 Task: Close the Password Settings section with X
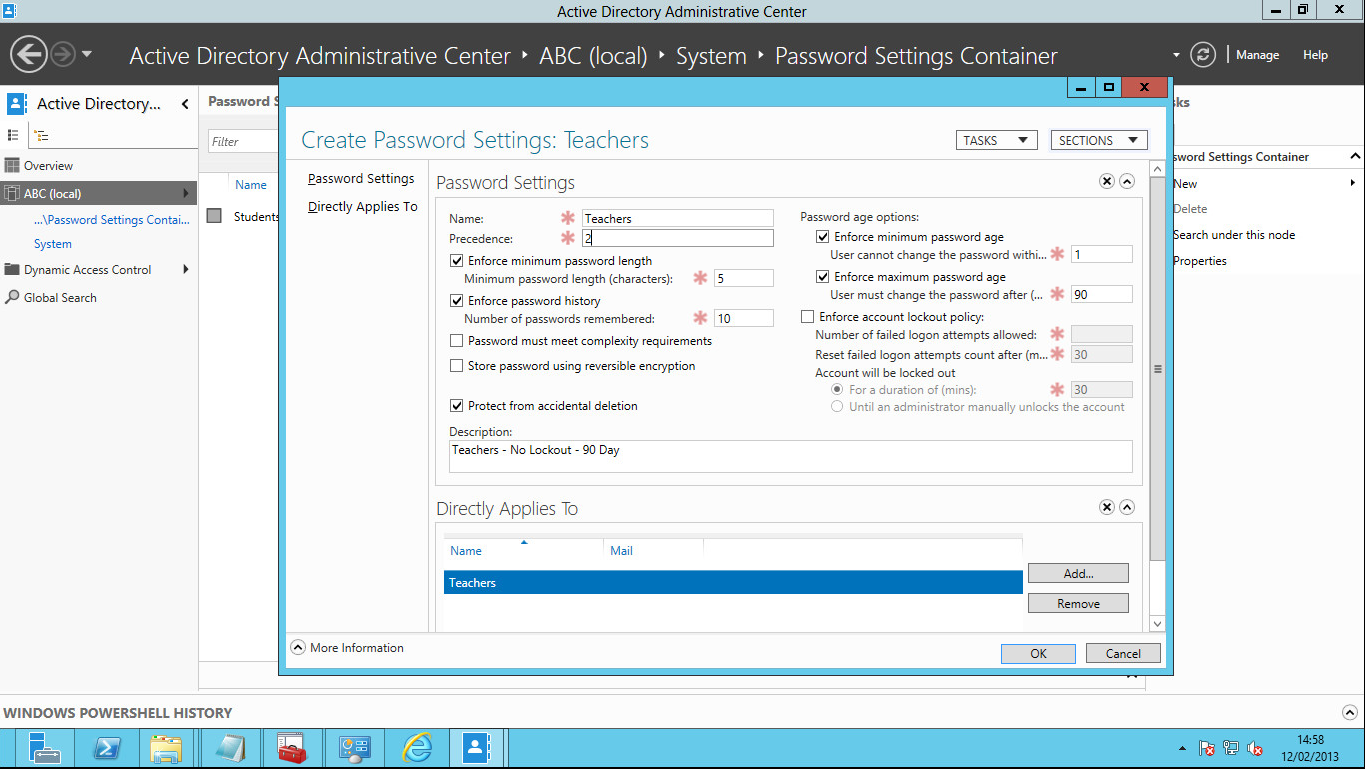pyautogui.click(x=1107, y=182)
